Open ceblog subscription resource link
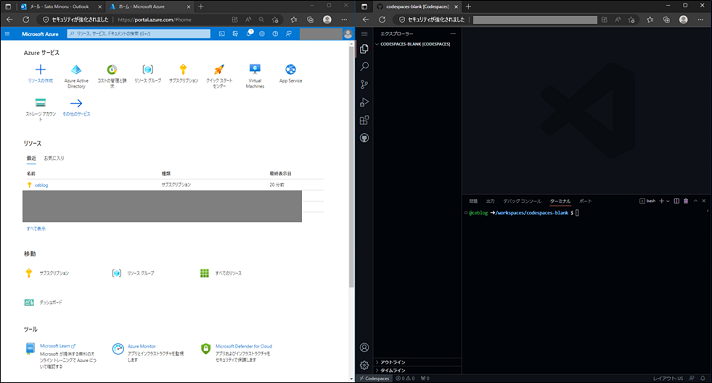This screenshot has width=712, height=383. (41, 185)
